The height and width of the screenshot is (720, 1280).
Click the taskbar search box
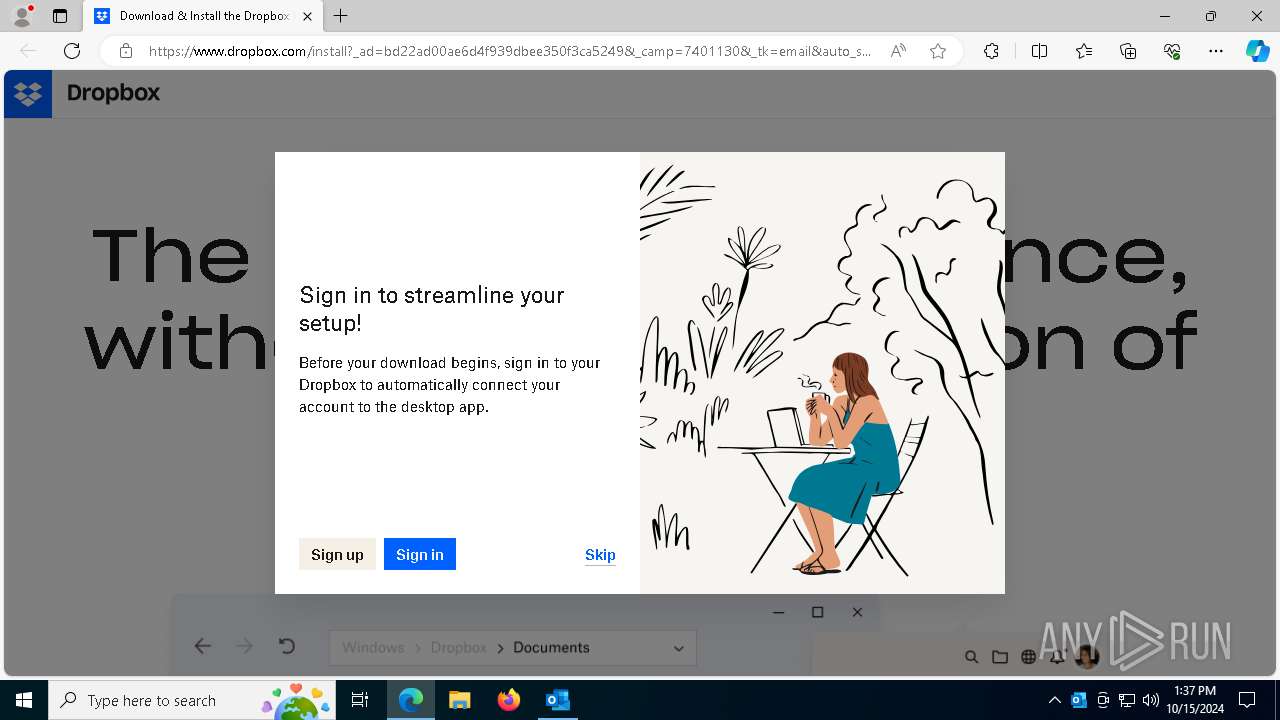pyautogui.click(x=193, y=700)
